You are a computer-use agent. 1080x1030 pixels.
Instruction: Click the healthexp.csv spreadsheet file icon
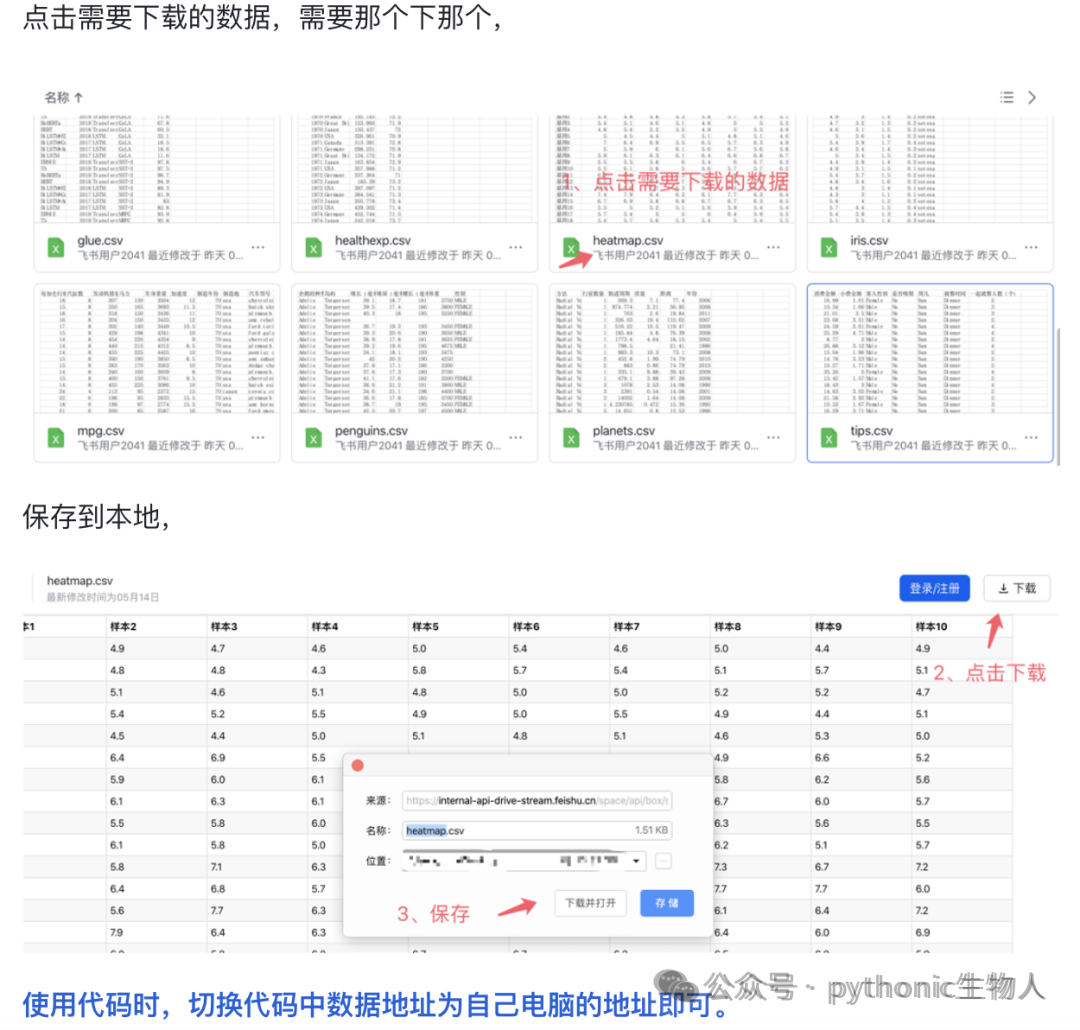(313, 247)
